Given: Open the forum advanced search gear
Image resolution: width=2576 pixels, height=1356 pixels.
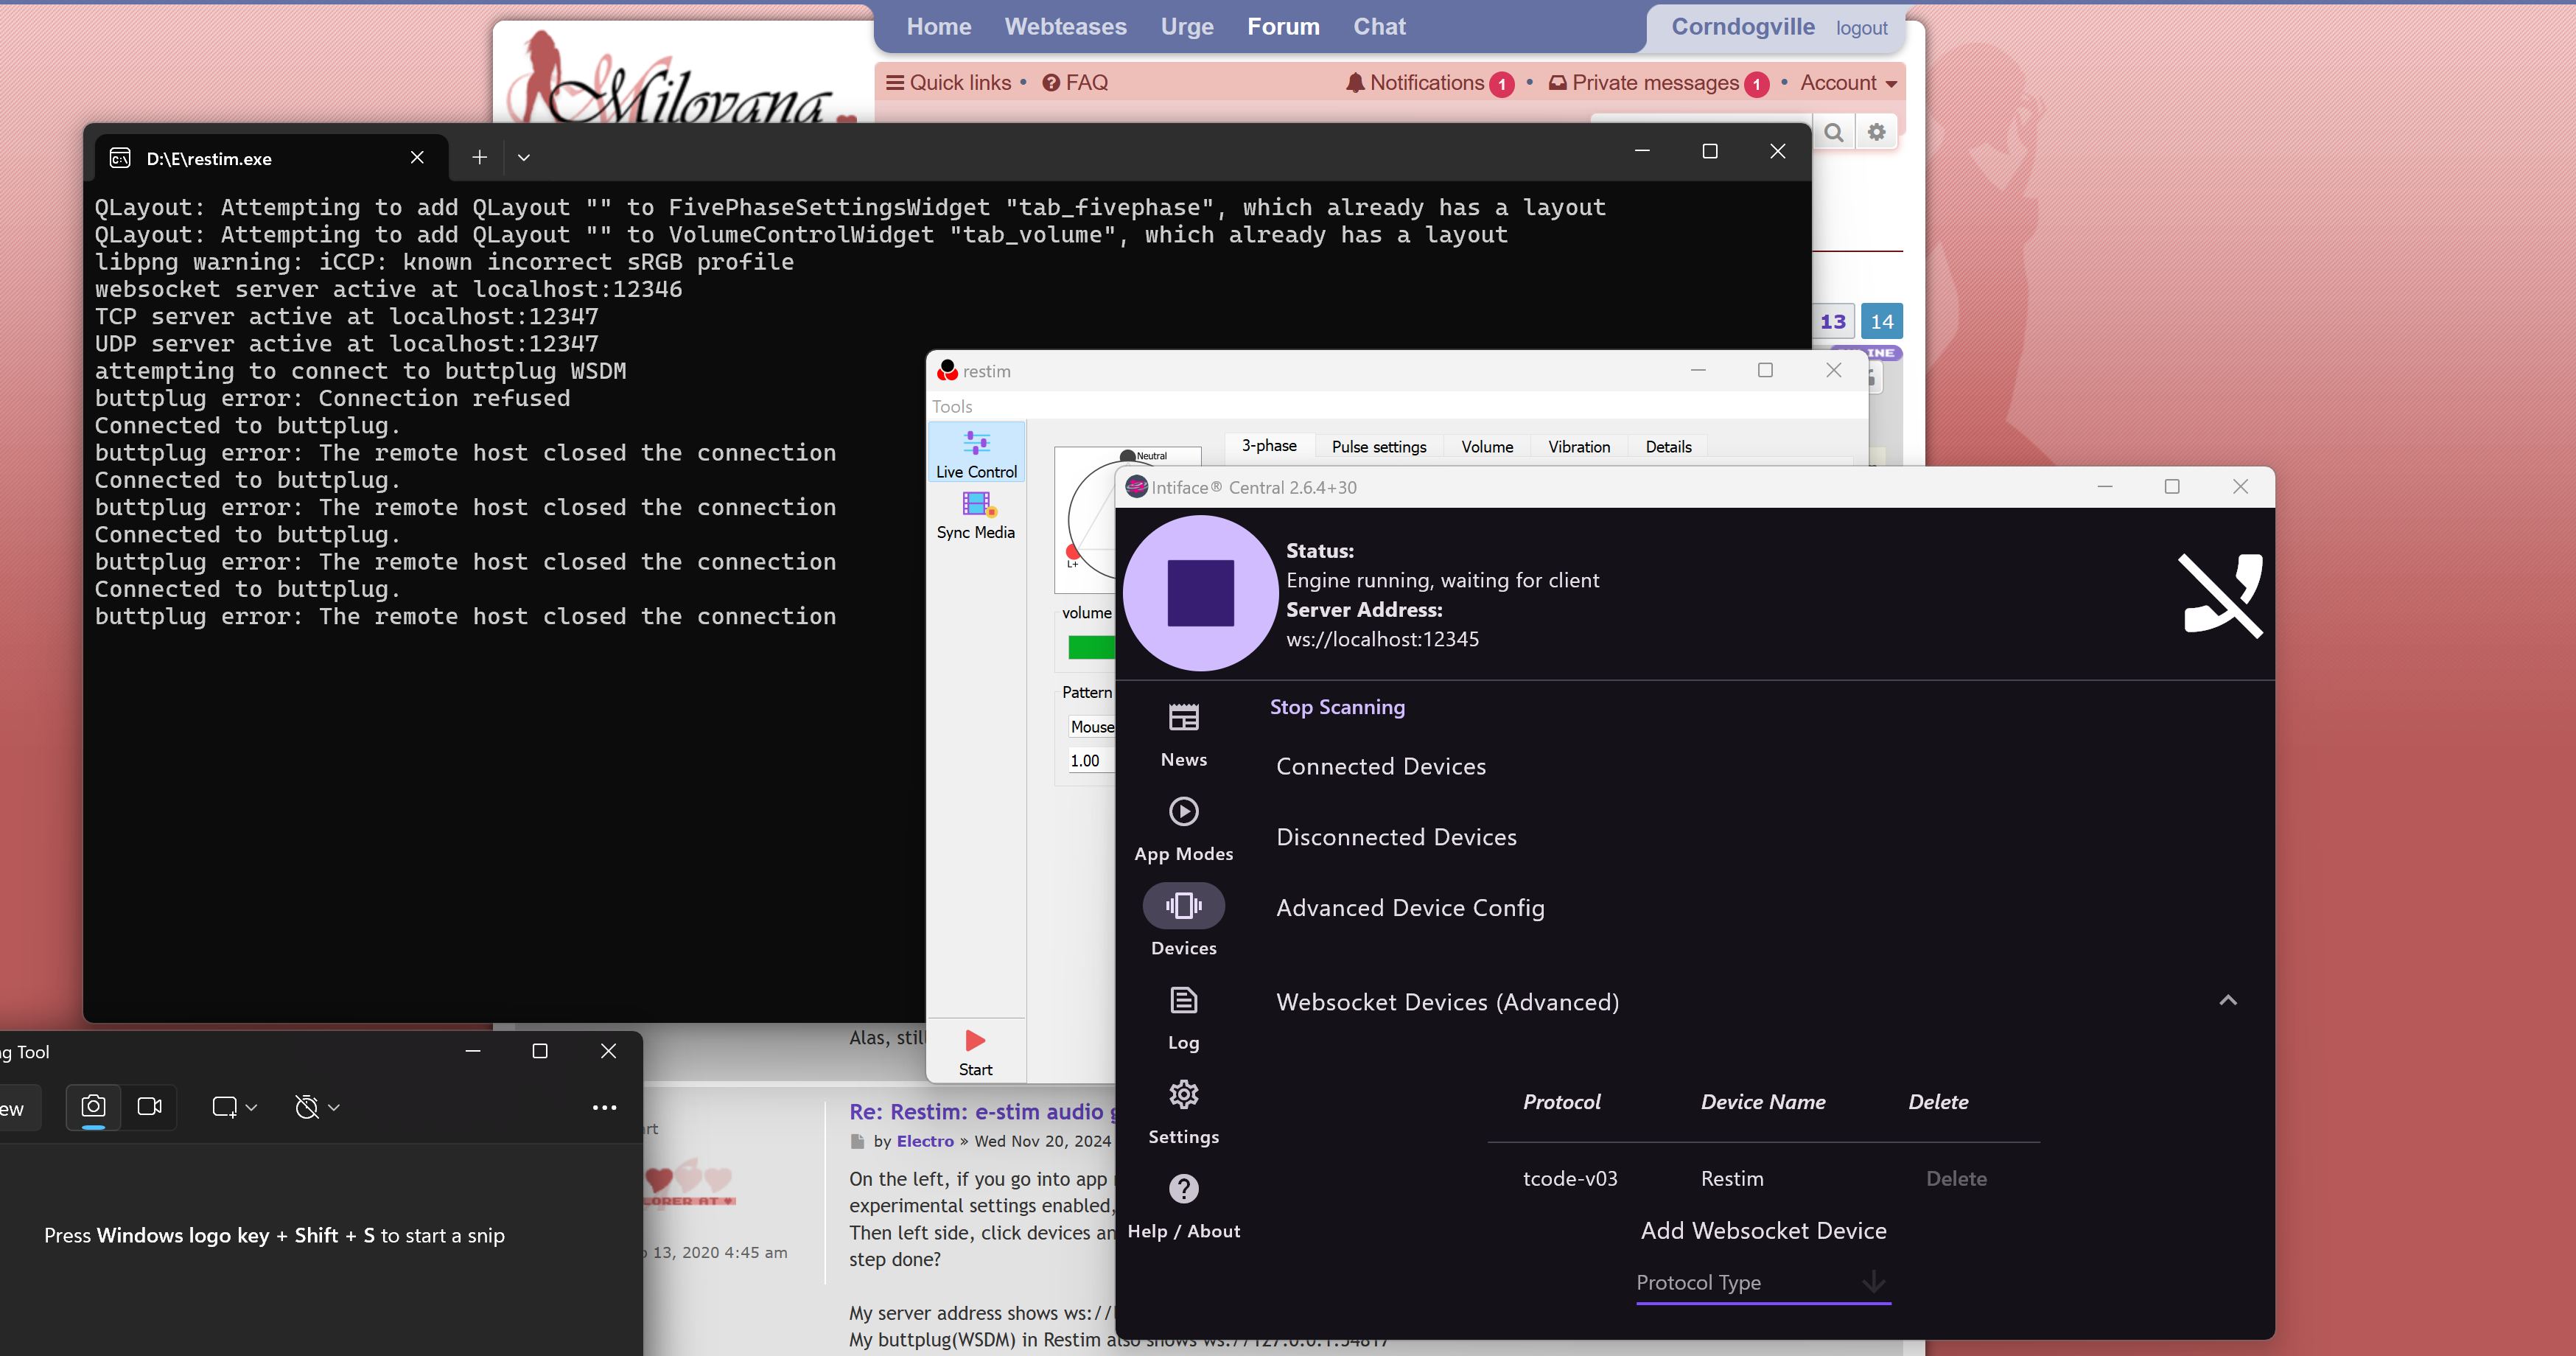Looking at the screenshot, I should (x=1877, y=132).
